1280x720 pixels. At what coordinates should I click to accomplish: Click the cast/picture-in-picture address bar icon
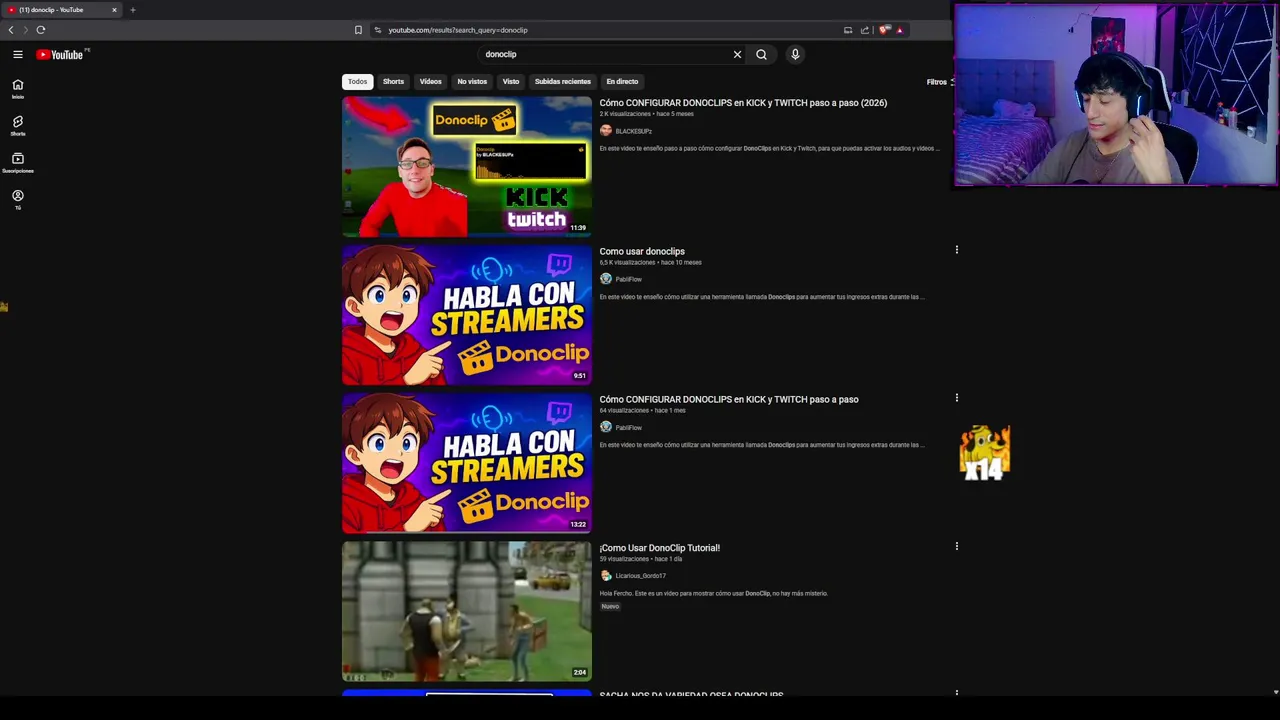[x=848, y=30]
